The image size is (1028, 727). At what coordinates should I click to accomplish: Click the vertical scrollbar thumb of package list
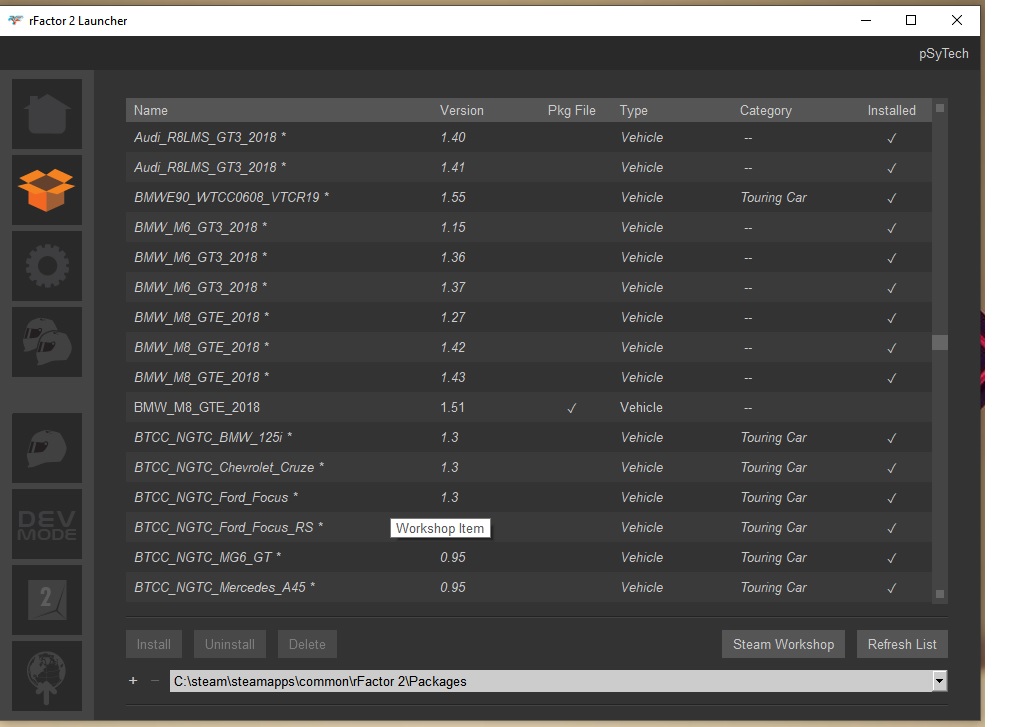click(940, 342)
